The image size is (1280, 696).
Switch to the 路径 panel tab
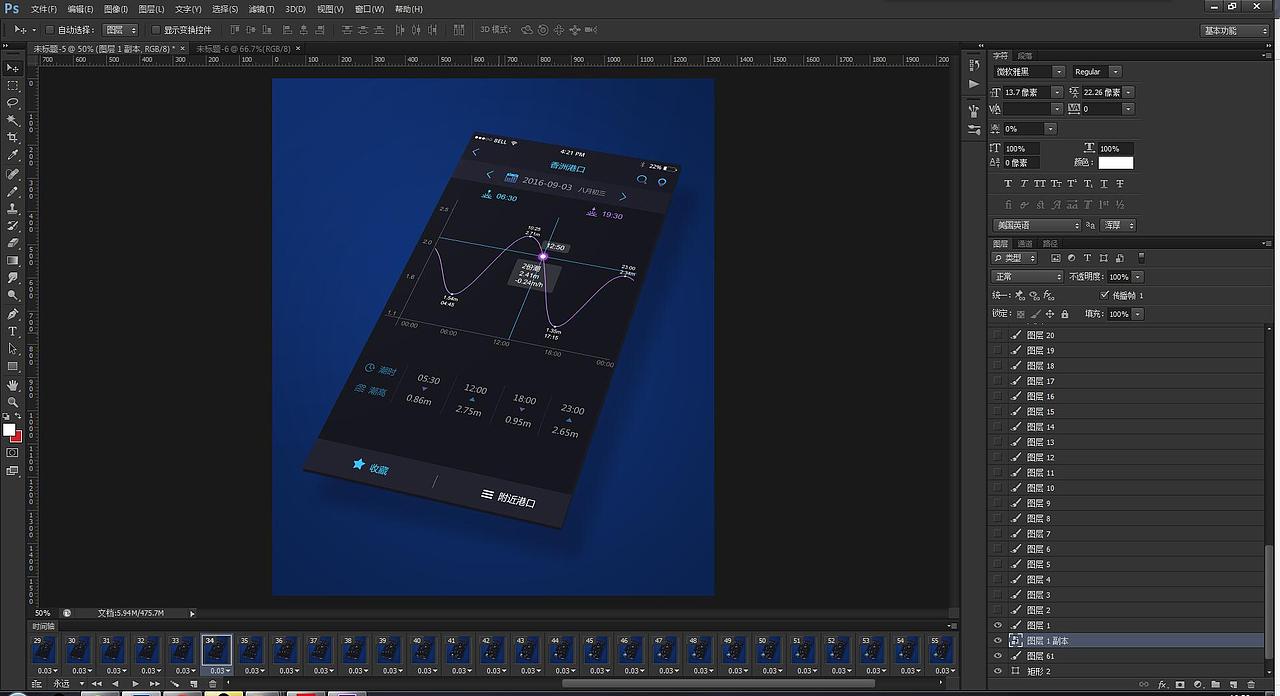(1049, 244)
